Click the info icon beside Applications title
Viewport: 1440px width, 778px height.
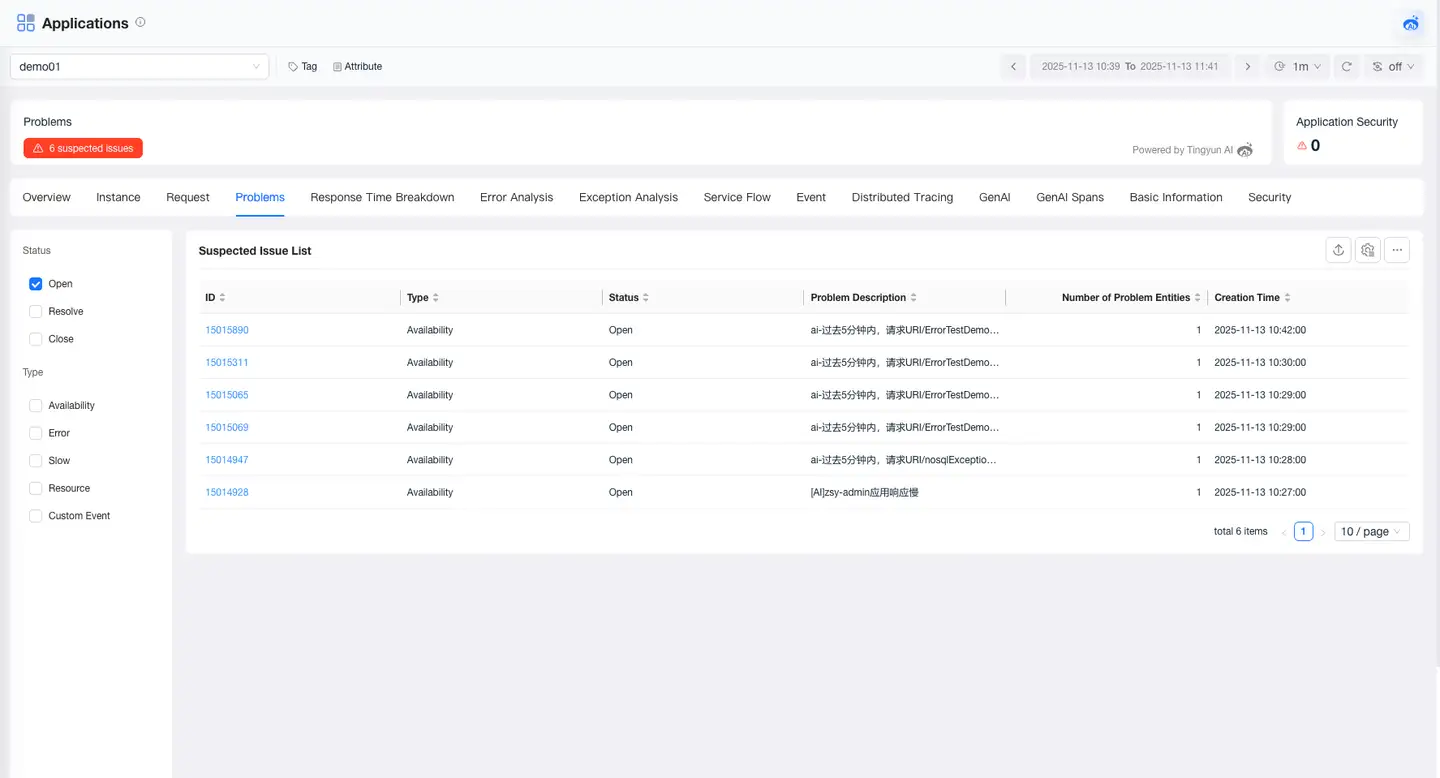pos(140,22)
